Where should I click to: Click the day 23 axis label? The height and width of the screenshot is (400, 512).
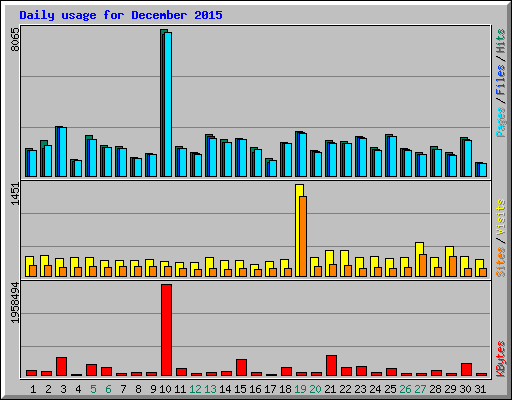[361, 389]
